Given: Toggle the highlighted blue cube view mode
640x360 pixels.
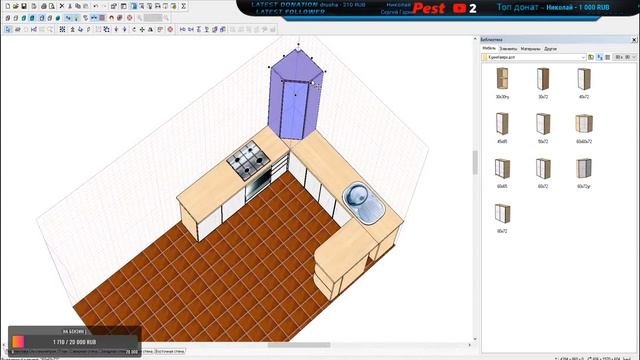Looking at the screenshot, I should tap(42, 18).
